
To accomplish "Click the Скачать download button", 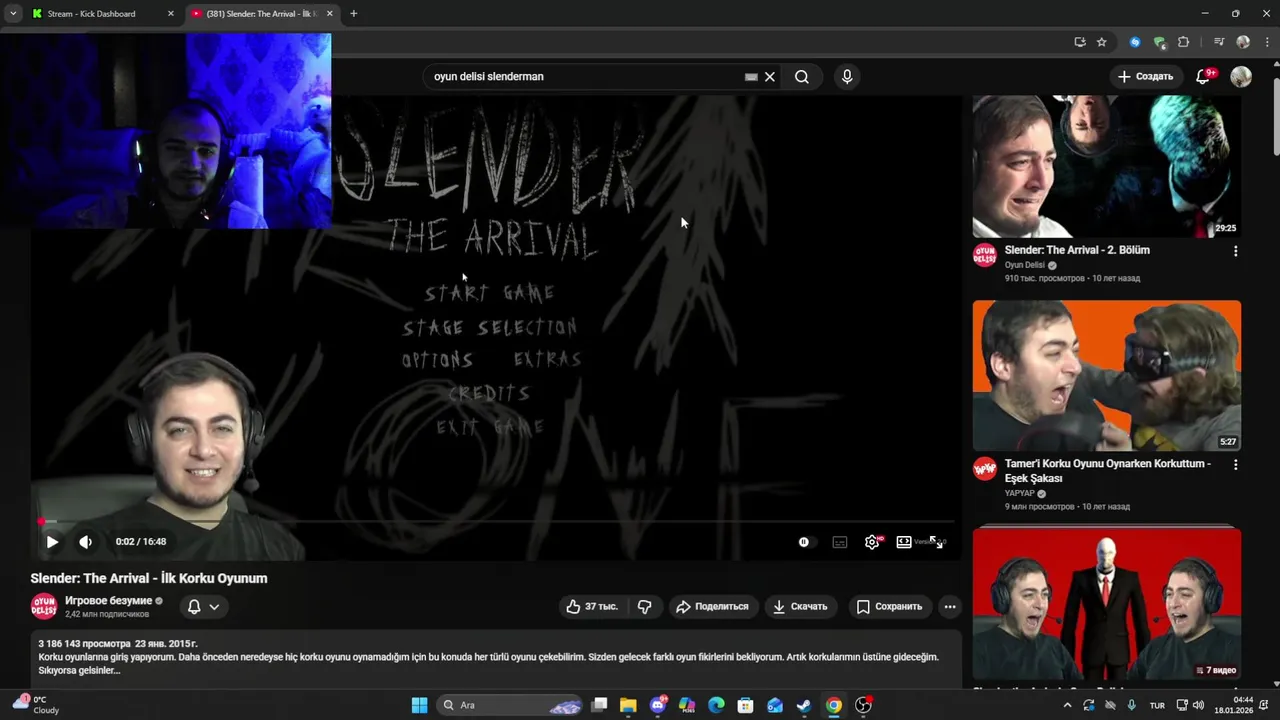I will (800, 607).
